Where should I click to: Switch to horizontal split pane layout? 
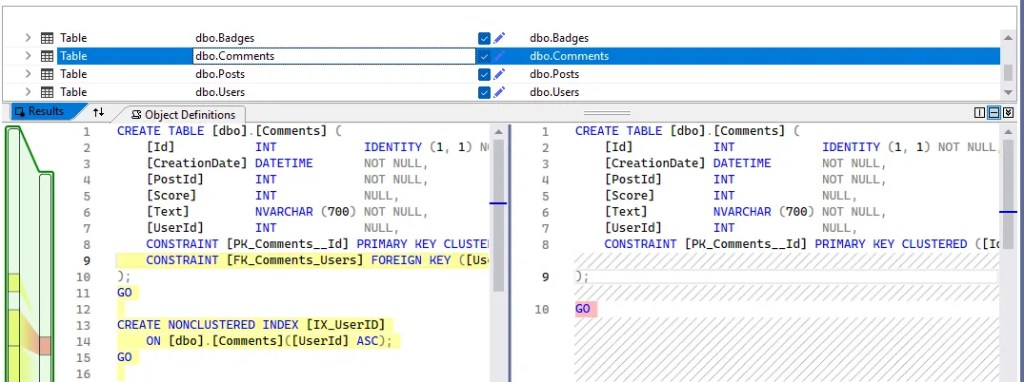pyautogui.click(x=994, y=113)
